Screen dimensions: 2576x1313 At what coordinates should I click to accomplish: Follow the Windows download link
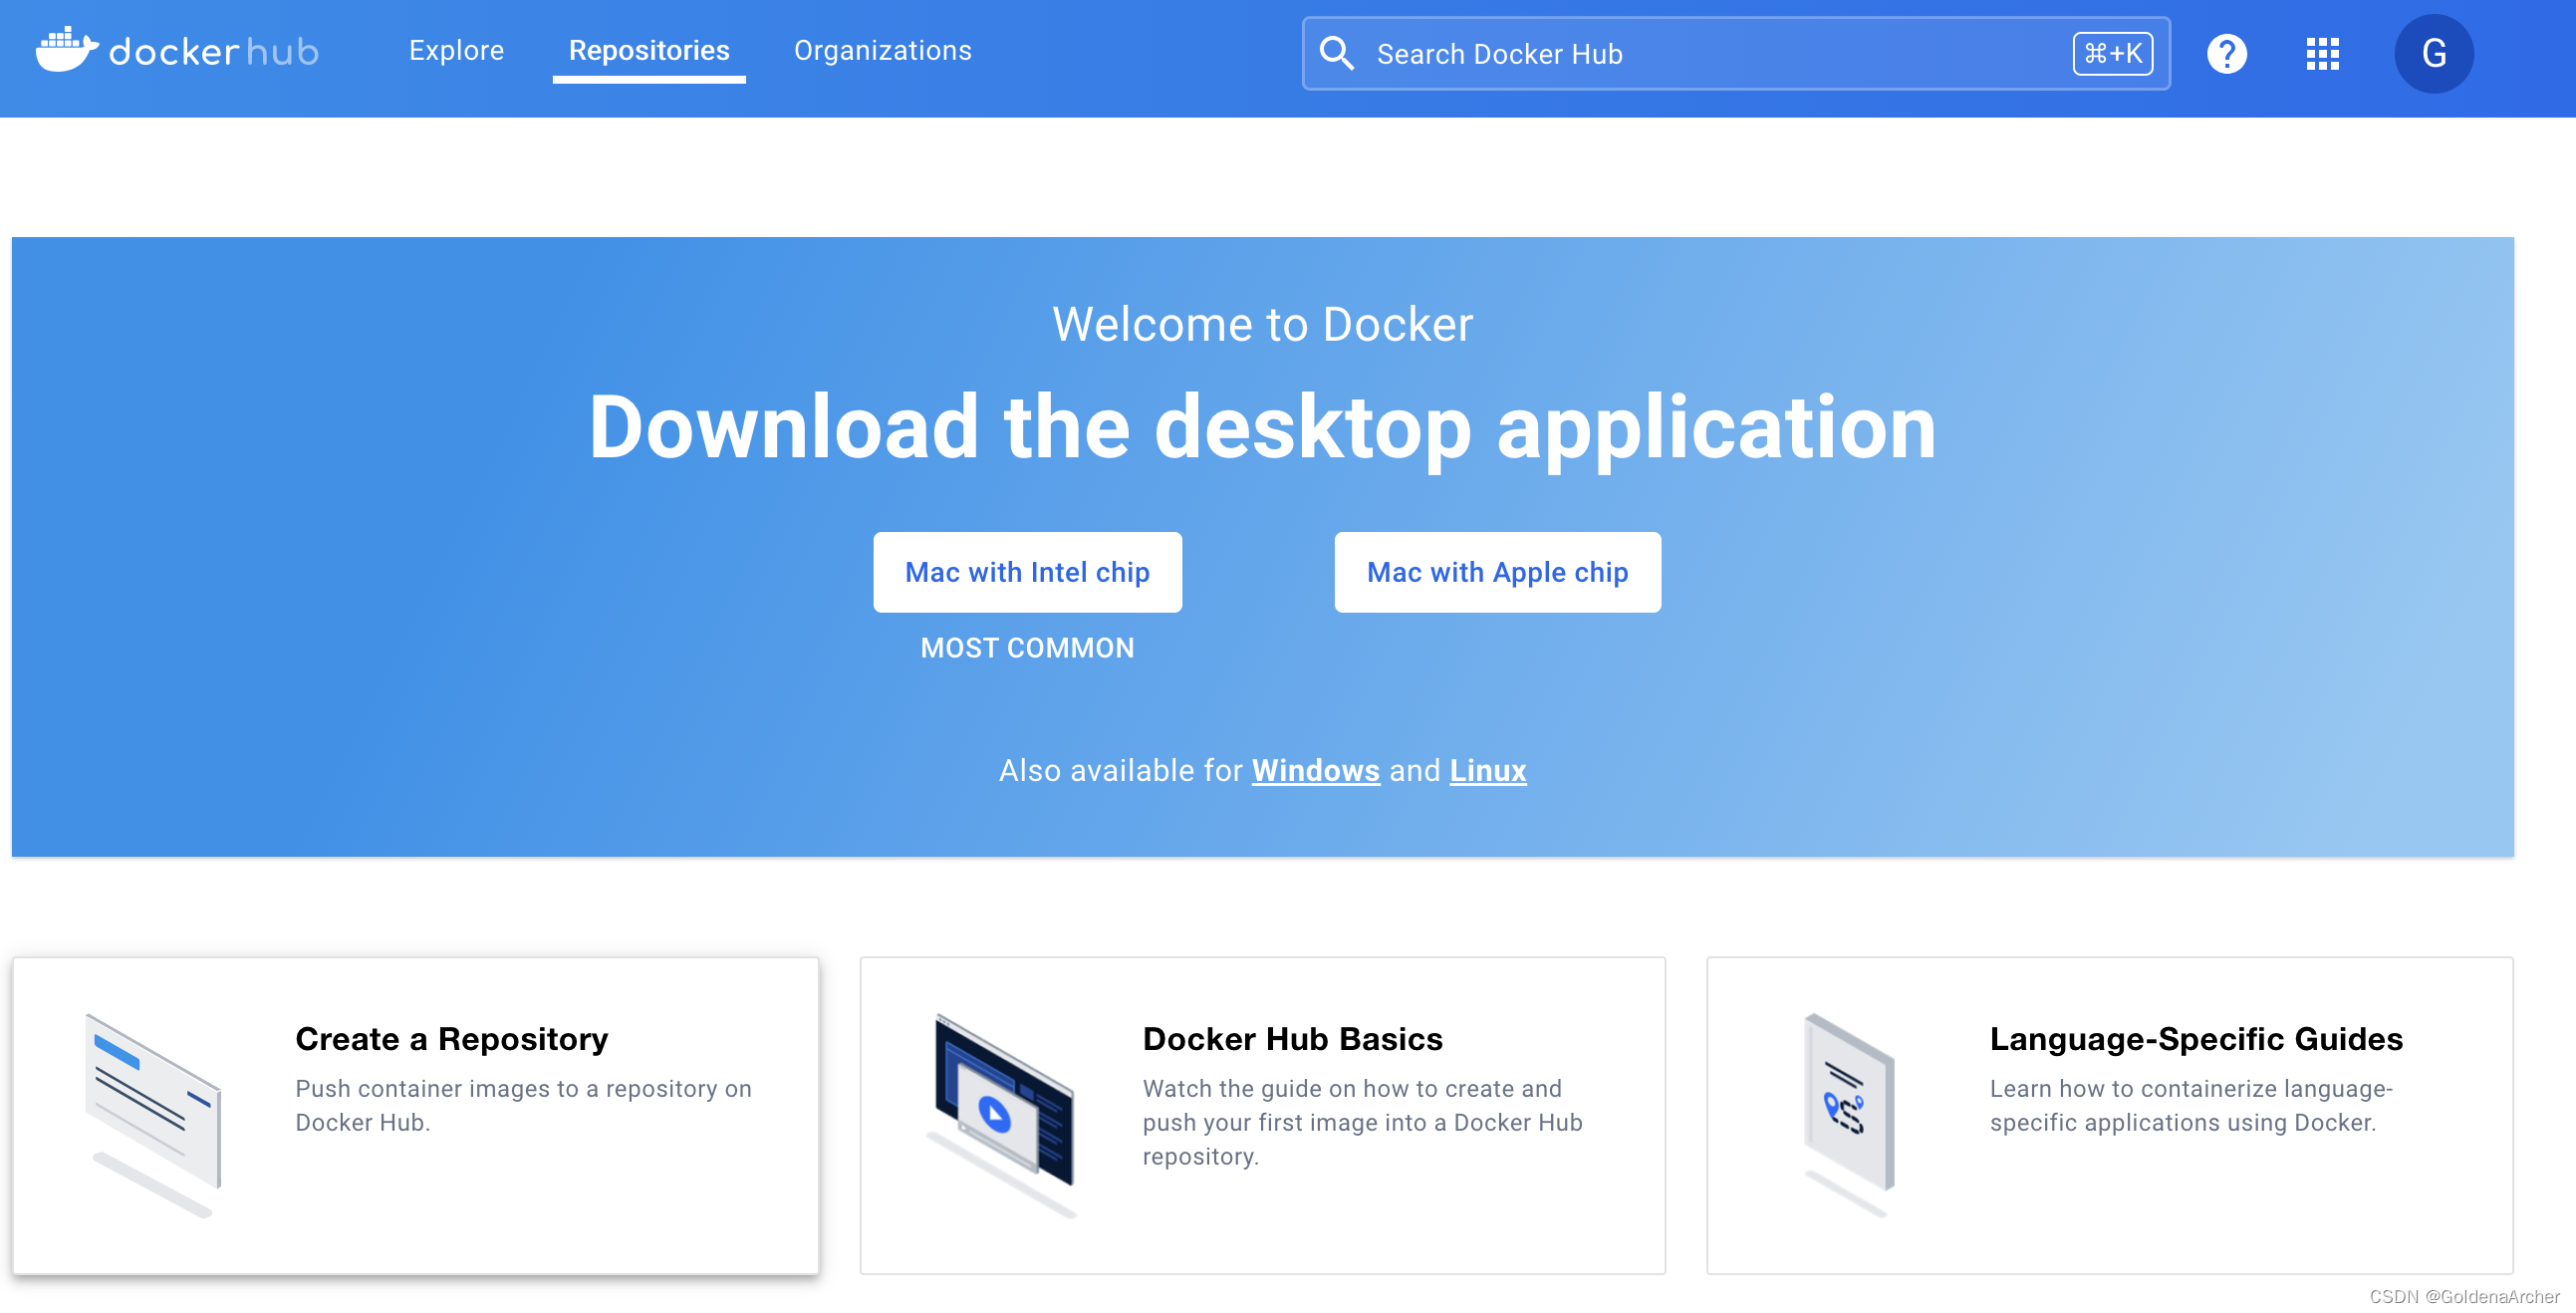tap(1315, 770)
